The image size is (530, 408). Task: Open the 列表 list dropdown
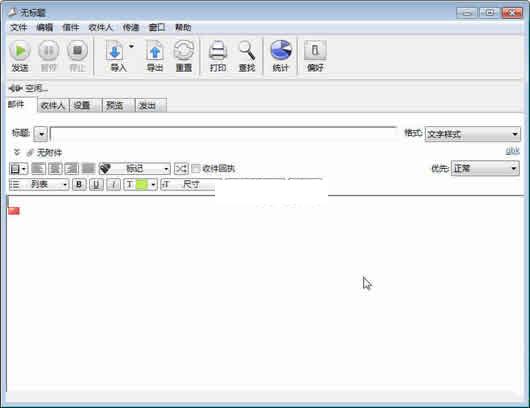pos(39,185)
